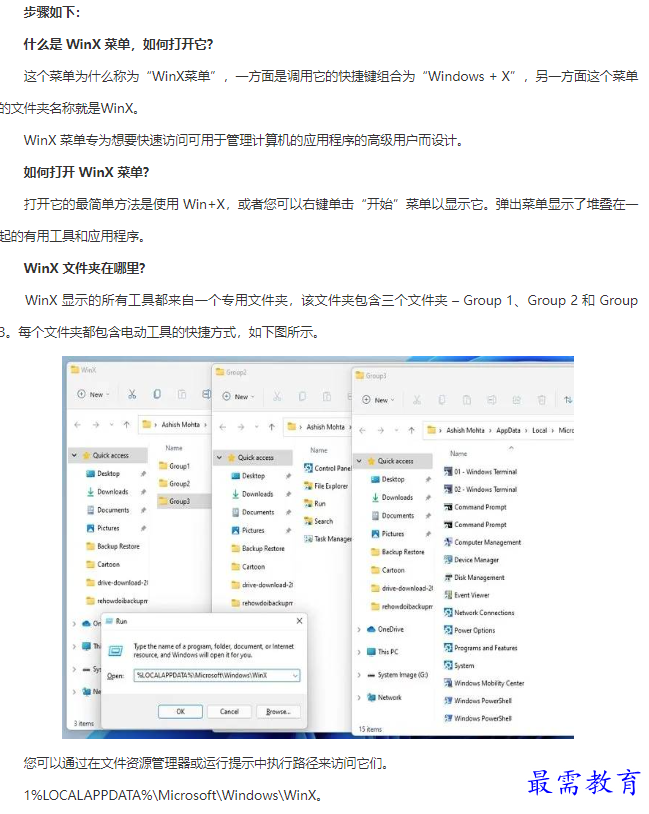Click the Share icon in Group3 window toolbar
The image size is (649, 814).
click(516, 400)
